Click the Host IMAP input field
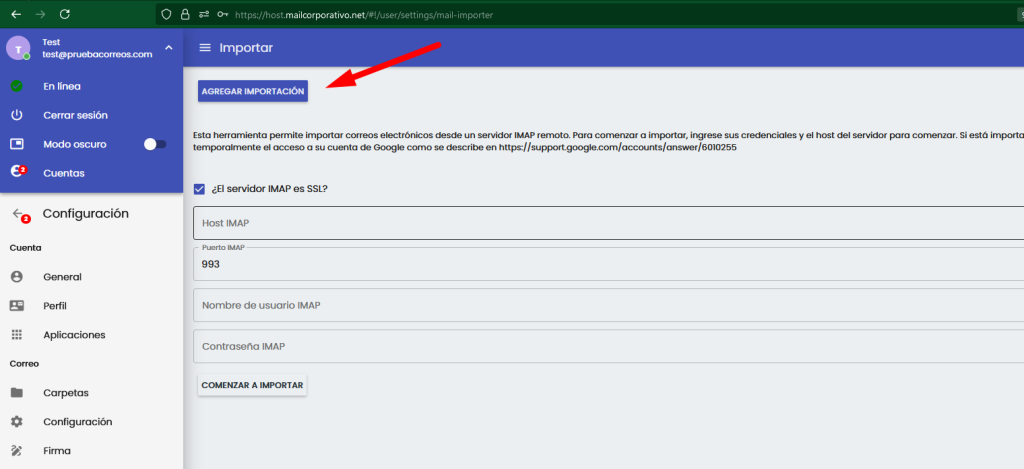The image size is (1024, 469). point(608,223)
